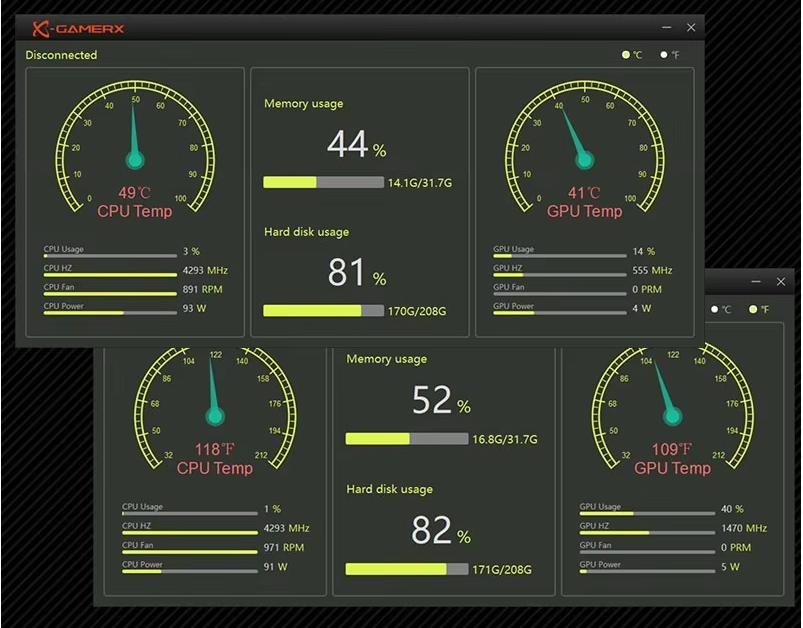The width and height of the screenshot is (803, 628).
Task: Click the 52% memory usage bar
Action: 406,439
